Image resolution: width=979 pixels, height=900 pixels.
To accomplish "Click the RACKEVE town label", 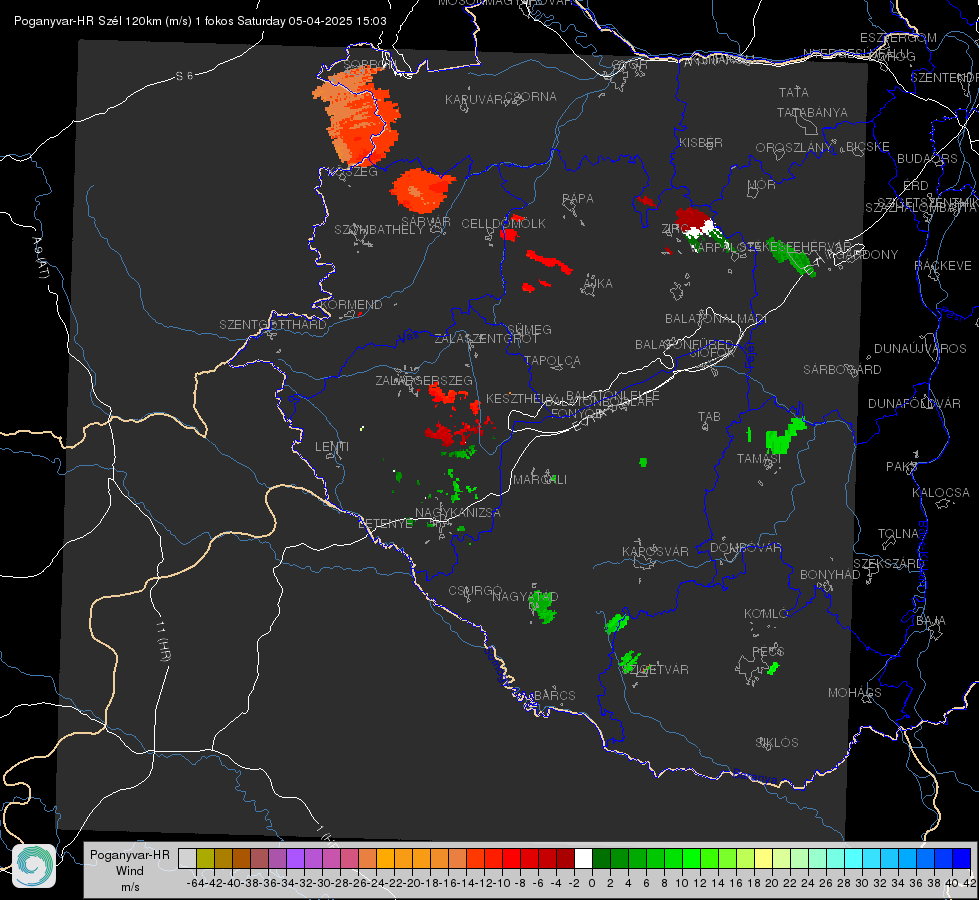I will coord(943,265).
